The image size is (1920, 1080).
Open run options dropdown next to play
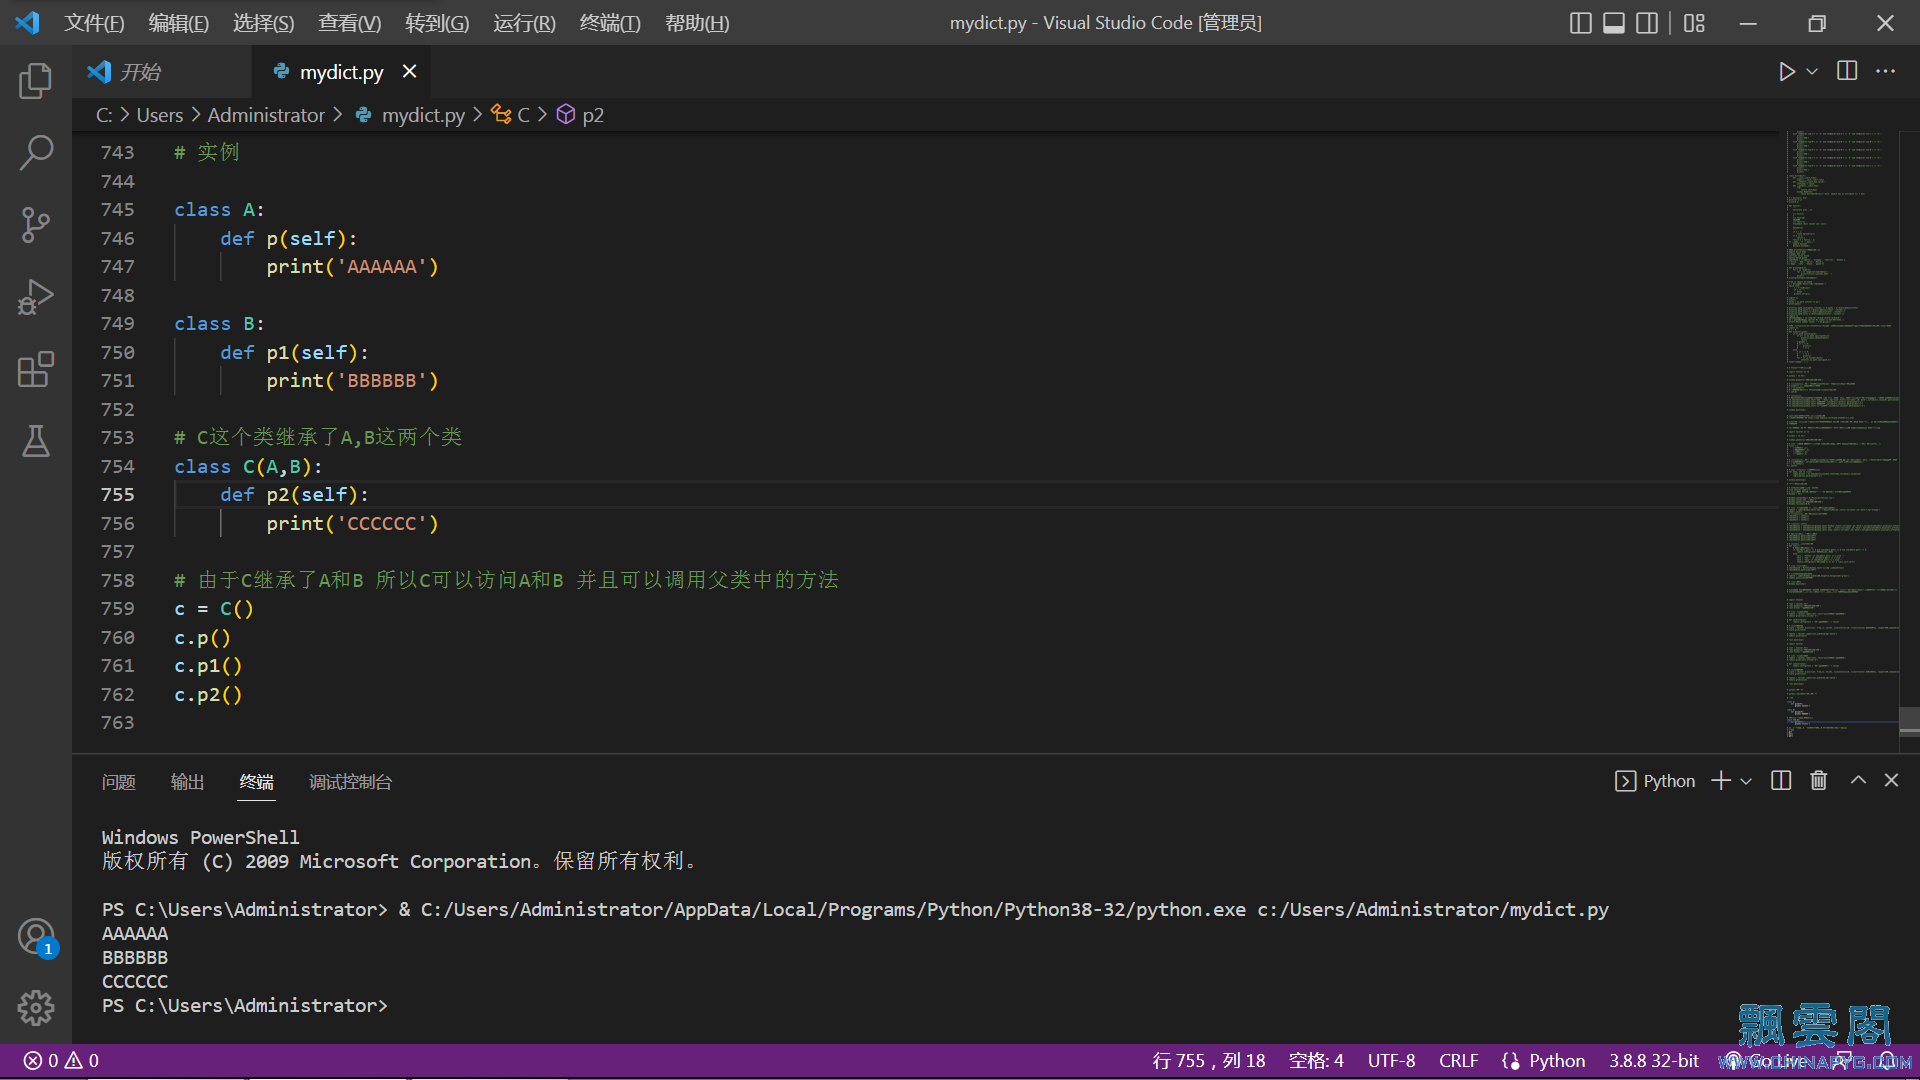tap(1812, 72)
